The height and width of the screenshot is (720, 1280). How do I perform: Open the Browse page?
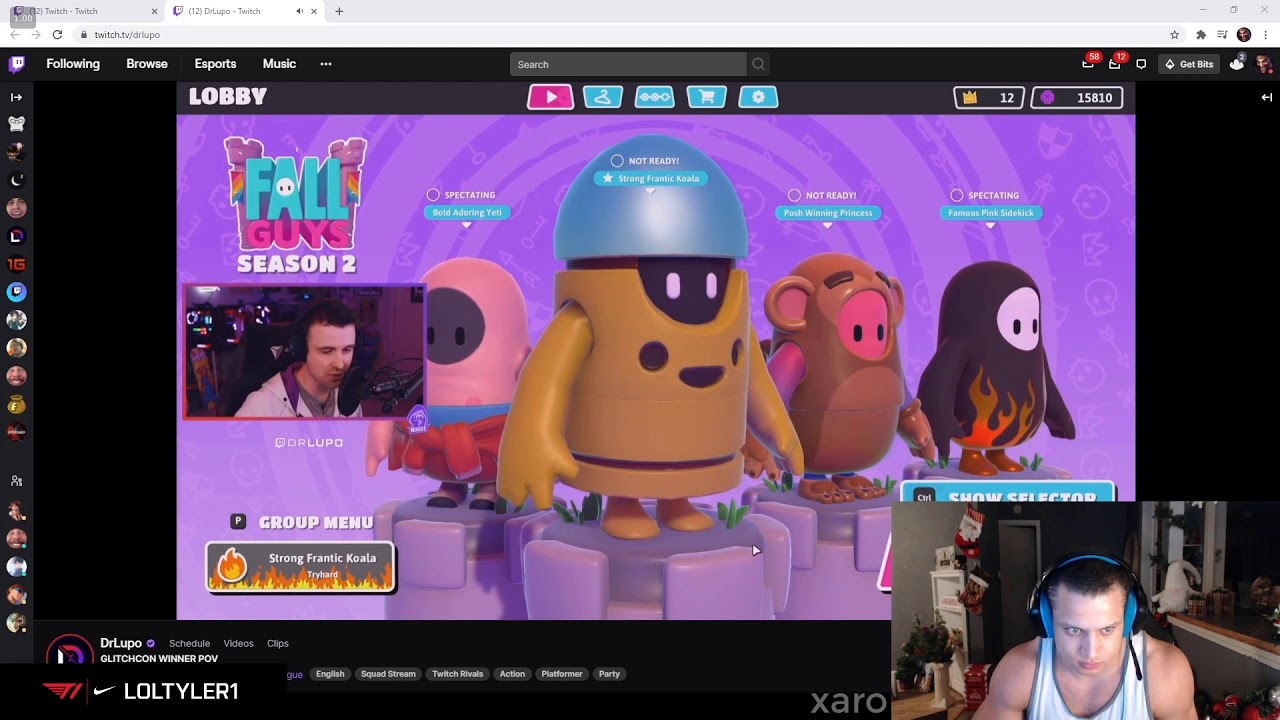(147, 64)
